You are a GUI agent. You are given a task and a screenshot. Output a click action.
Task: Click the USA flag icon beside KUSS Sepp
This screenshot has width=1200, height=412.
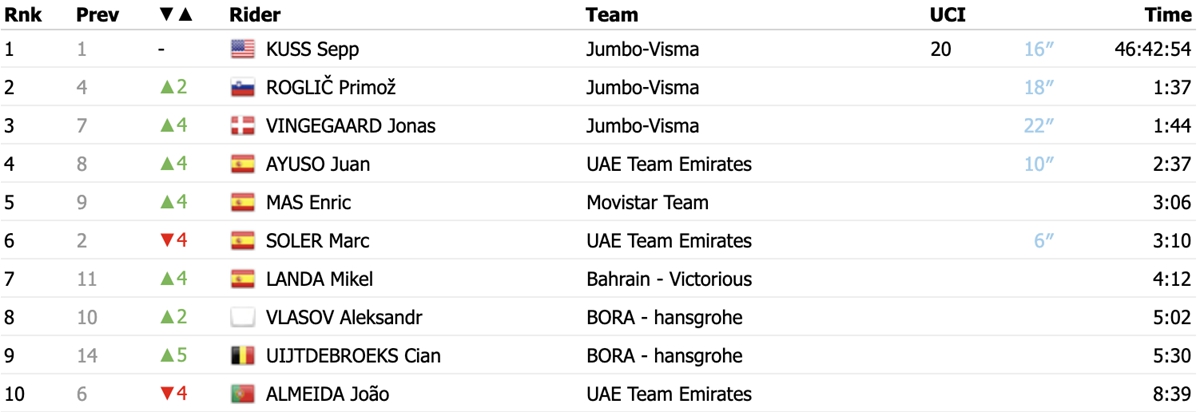242,49
